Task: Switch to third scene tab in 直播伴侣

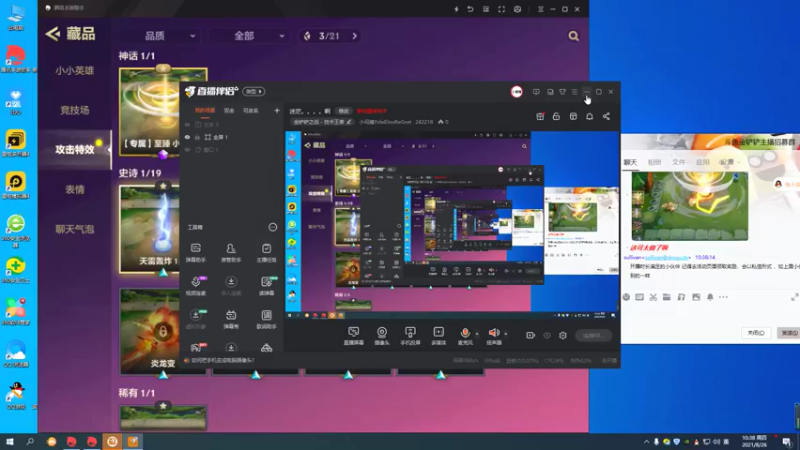Action: pyautogui.click(x=251, y=110)
